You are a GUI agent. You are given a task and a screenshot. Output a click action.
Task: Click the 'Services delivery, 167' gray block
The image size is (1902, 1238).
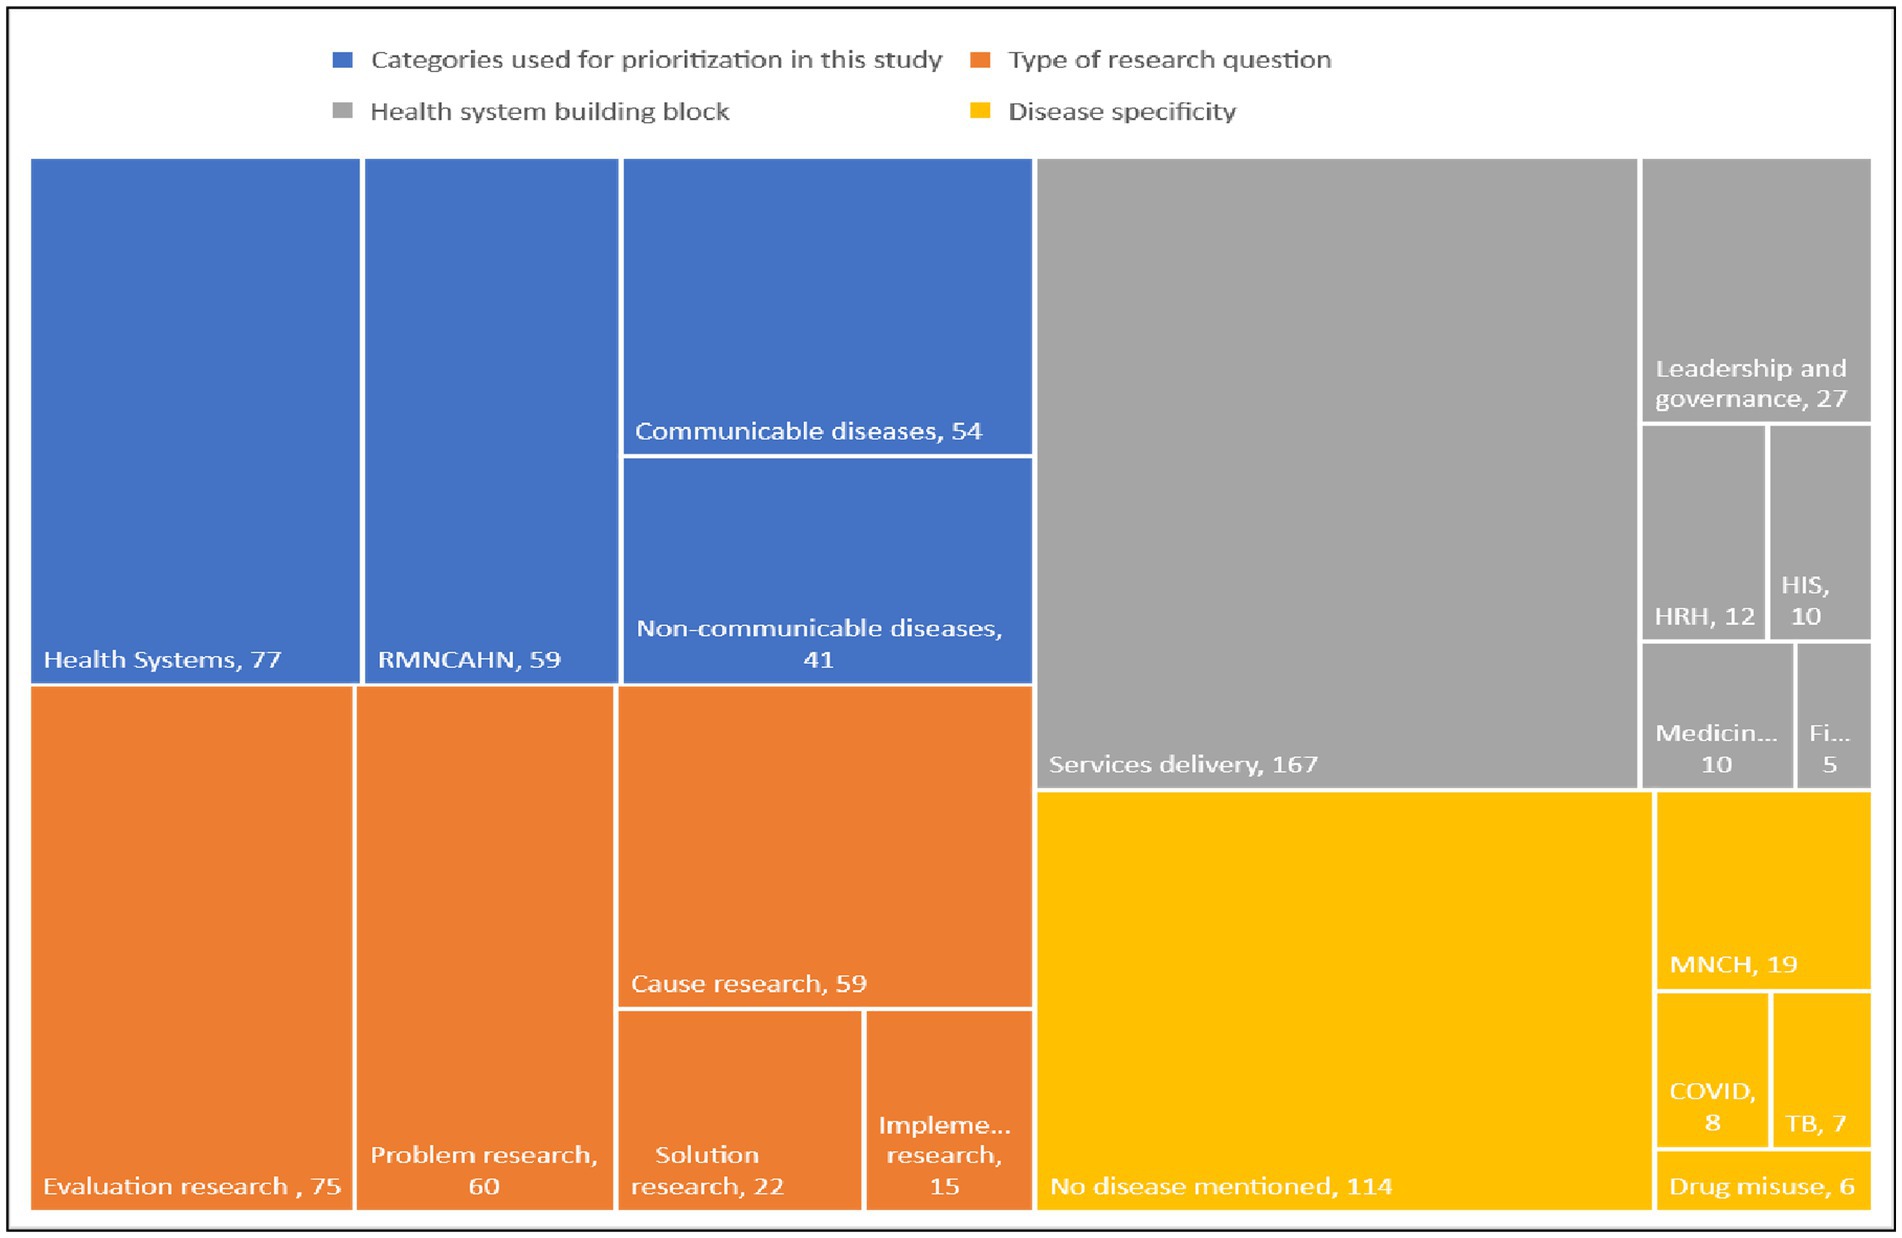point(1337,473)
